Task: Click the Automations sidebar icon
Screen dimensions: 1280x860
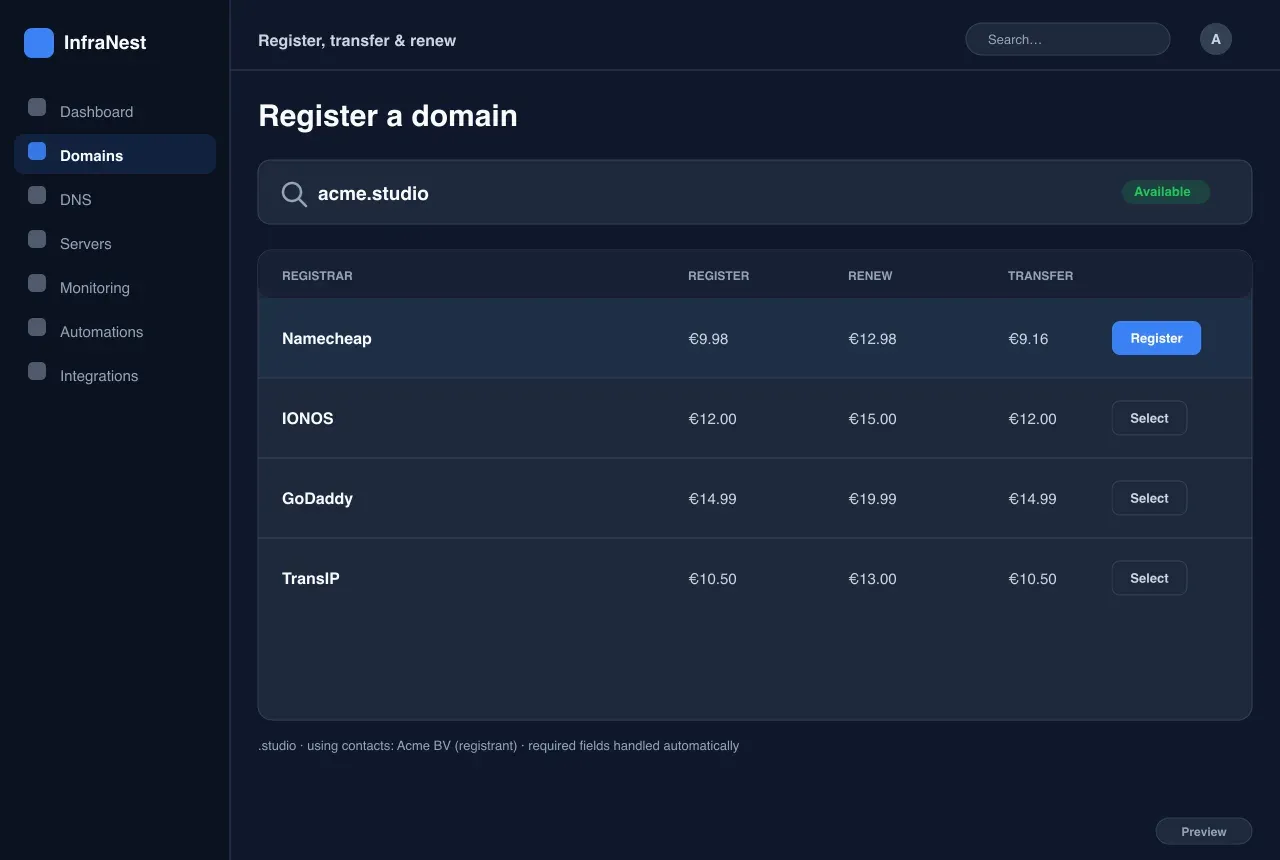Action: [x=37, y=327]
